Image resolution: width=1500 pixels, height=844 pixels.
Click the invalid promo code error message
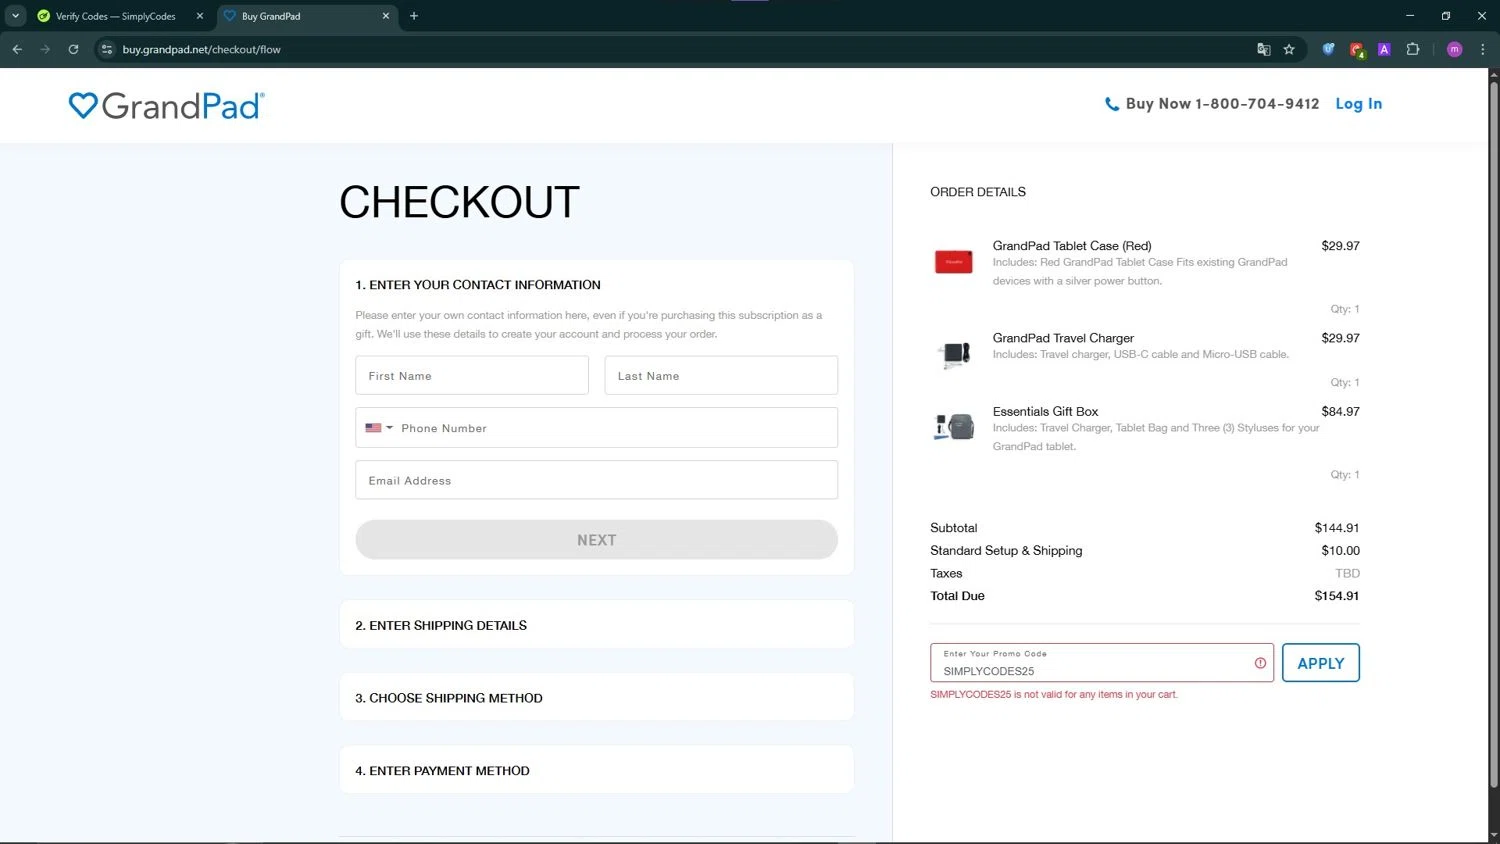[1054, 694]
